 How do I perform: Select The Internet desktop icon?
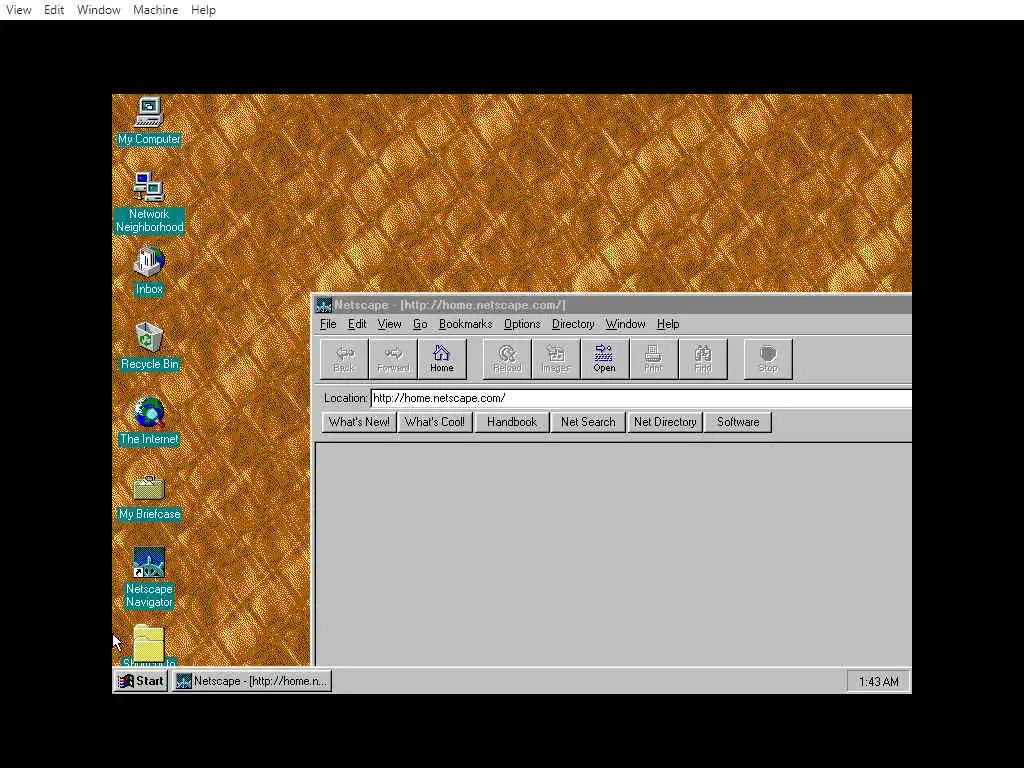149,421
